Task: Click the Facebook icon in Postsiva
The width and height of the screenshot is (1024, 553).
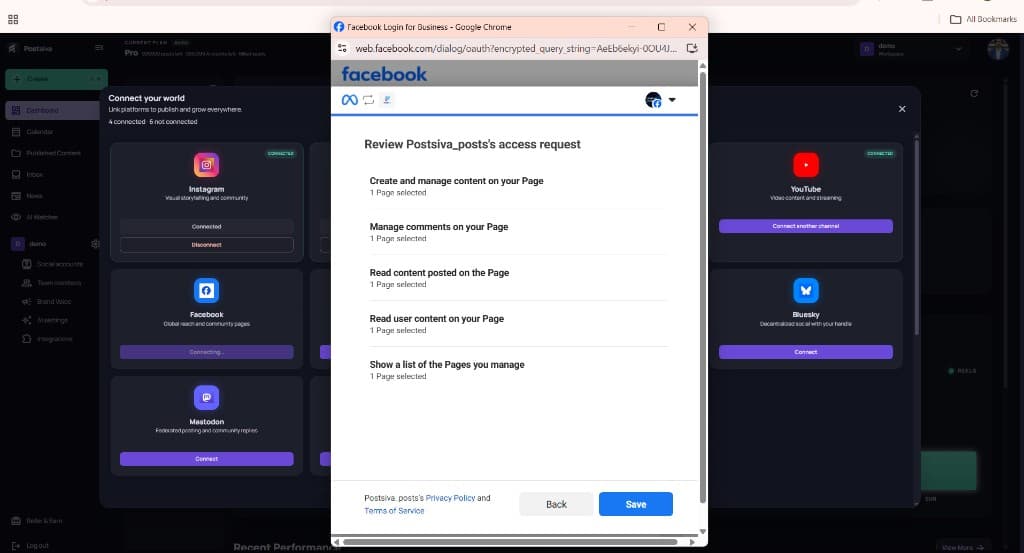Action: point(206,291)
